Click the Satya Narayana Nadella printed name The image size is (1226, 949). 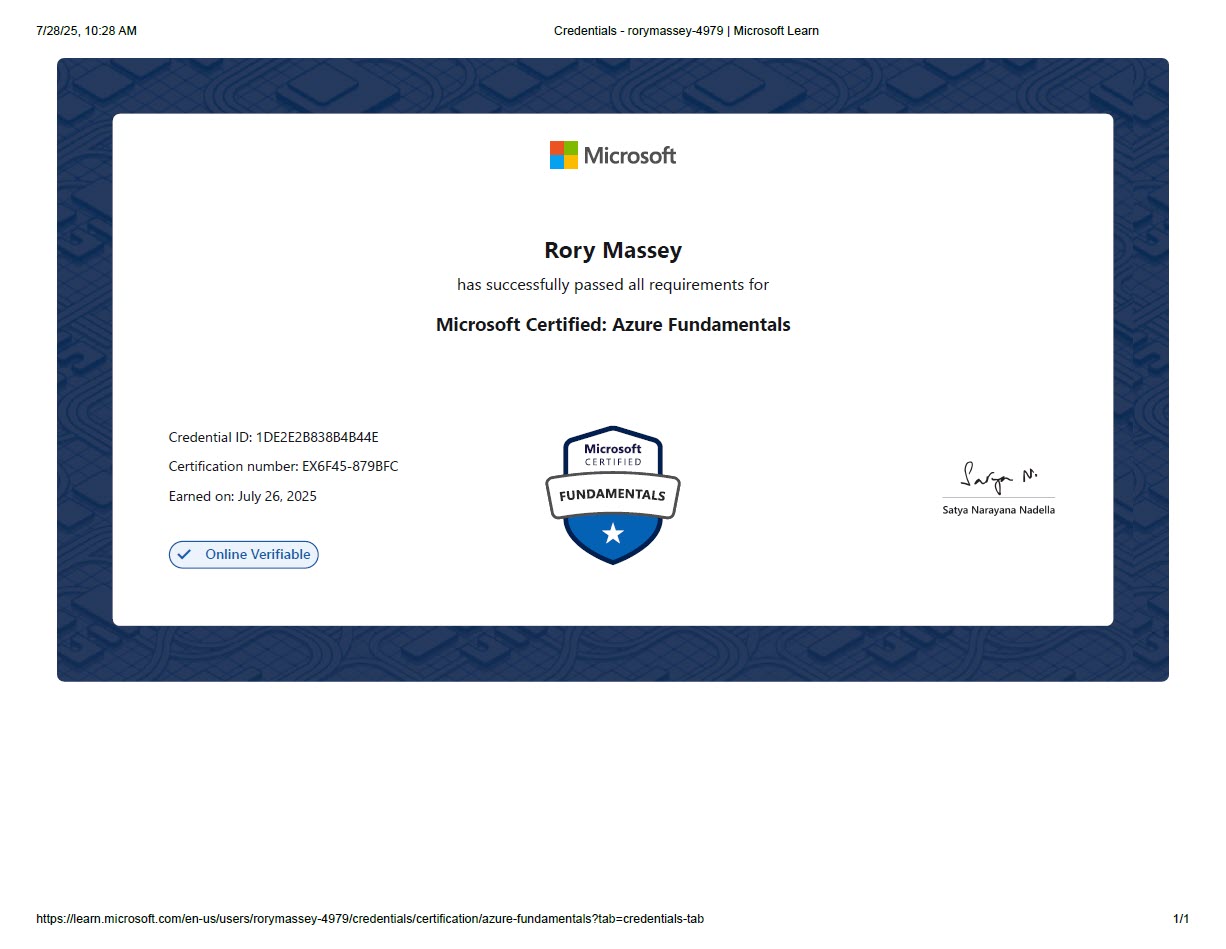(x=998, y=510)
